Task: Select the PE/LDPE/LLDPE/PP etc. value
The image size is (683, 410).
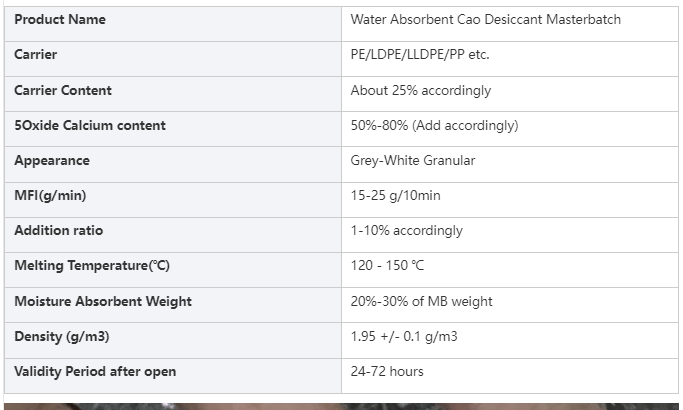Action: 420,54
